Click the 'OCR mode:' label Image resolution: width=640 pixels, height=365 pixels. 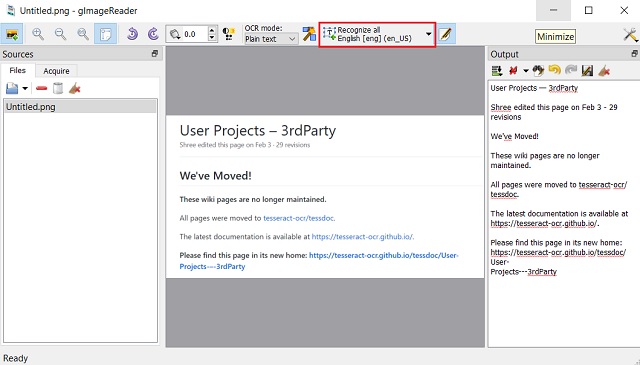(263, 28)
